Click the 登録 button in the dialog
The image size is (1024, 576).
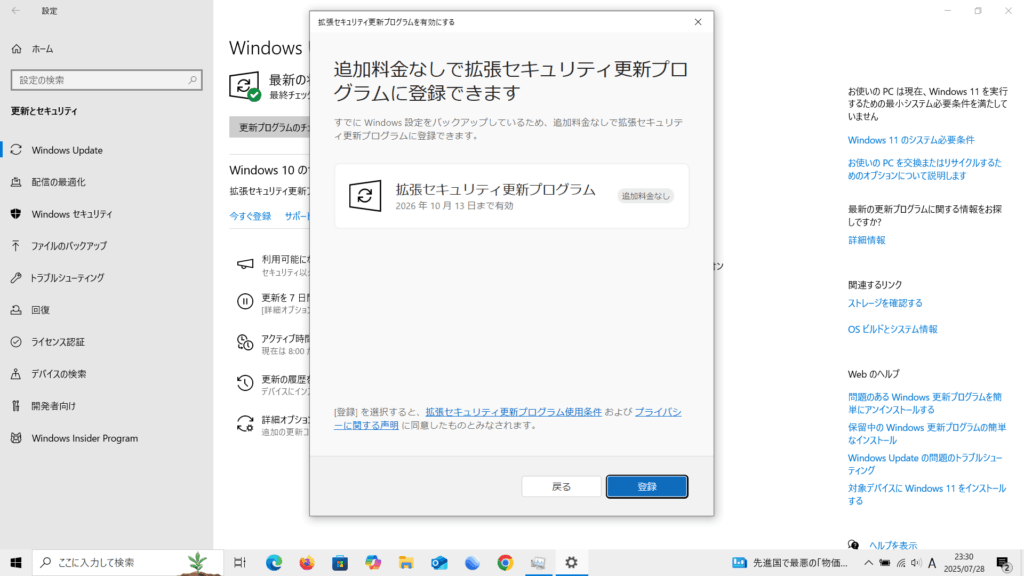[647, 487]
